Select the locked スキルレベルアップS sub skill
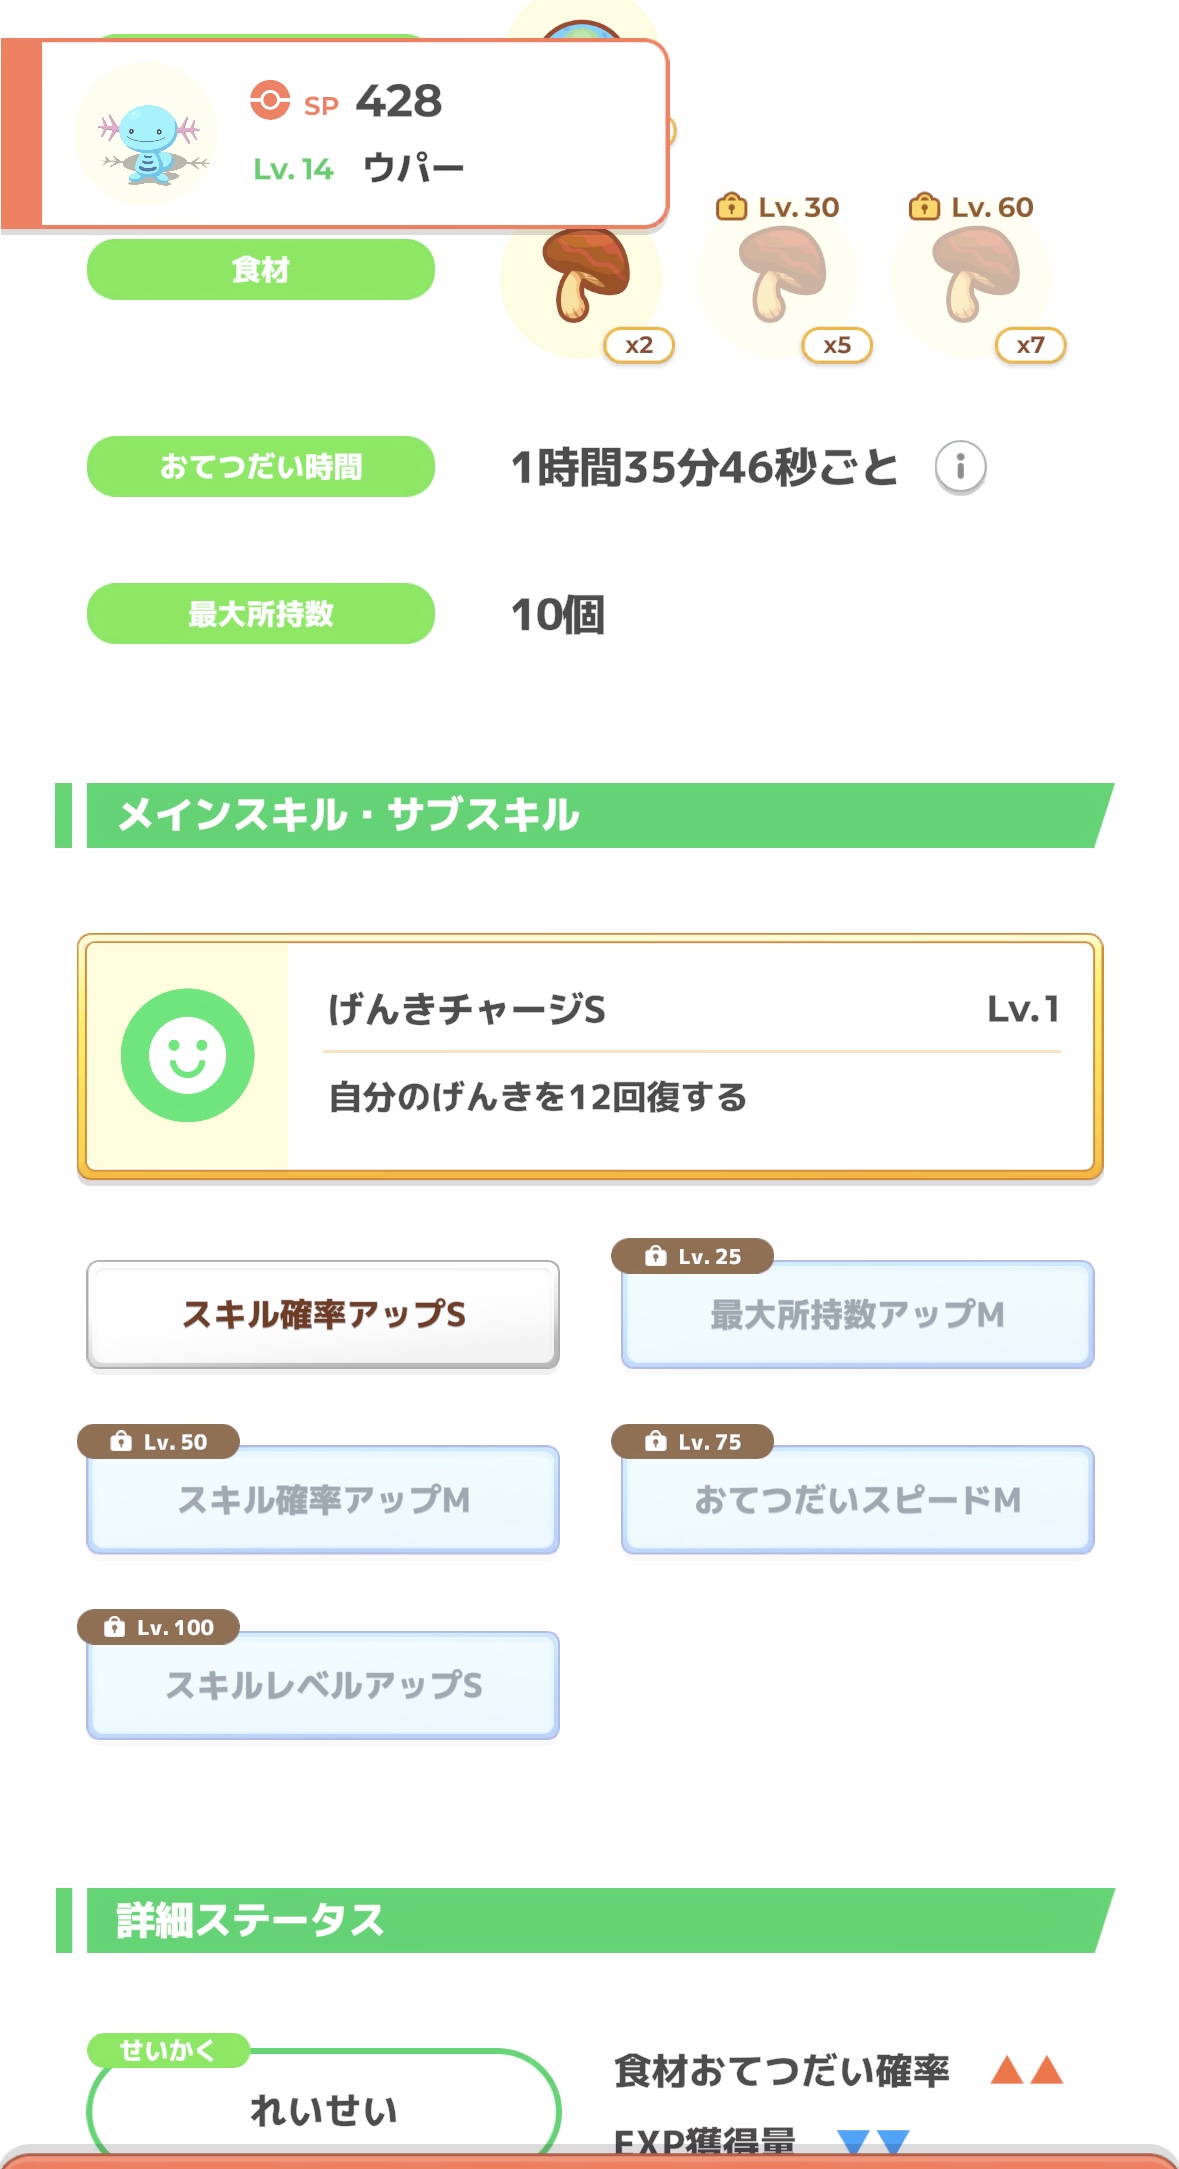The image size is (1179, 2169). (322, 1685)
